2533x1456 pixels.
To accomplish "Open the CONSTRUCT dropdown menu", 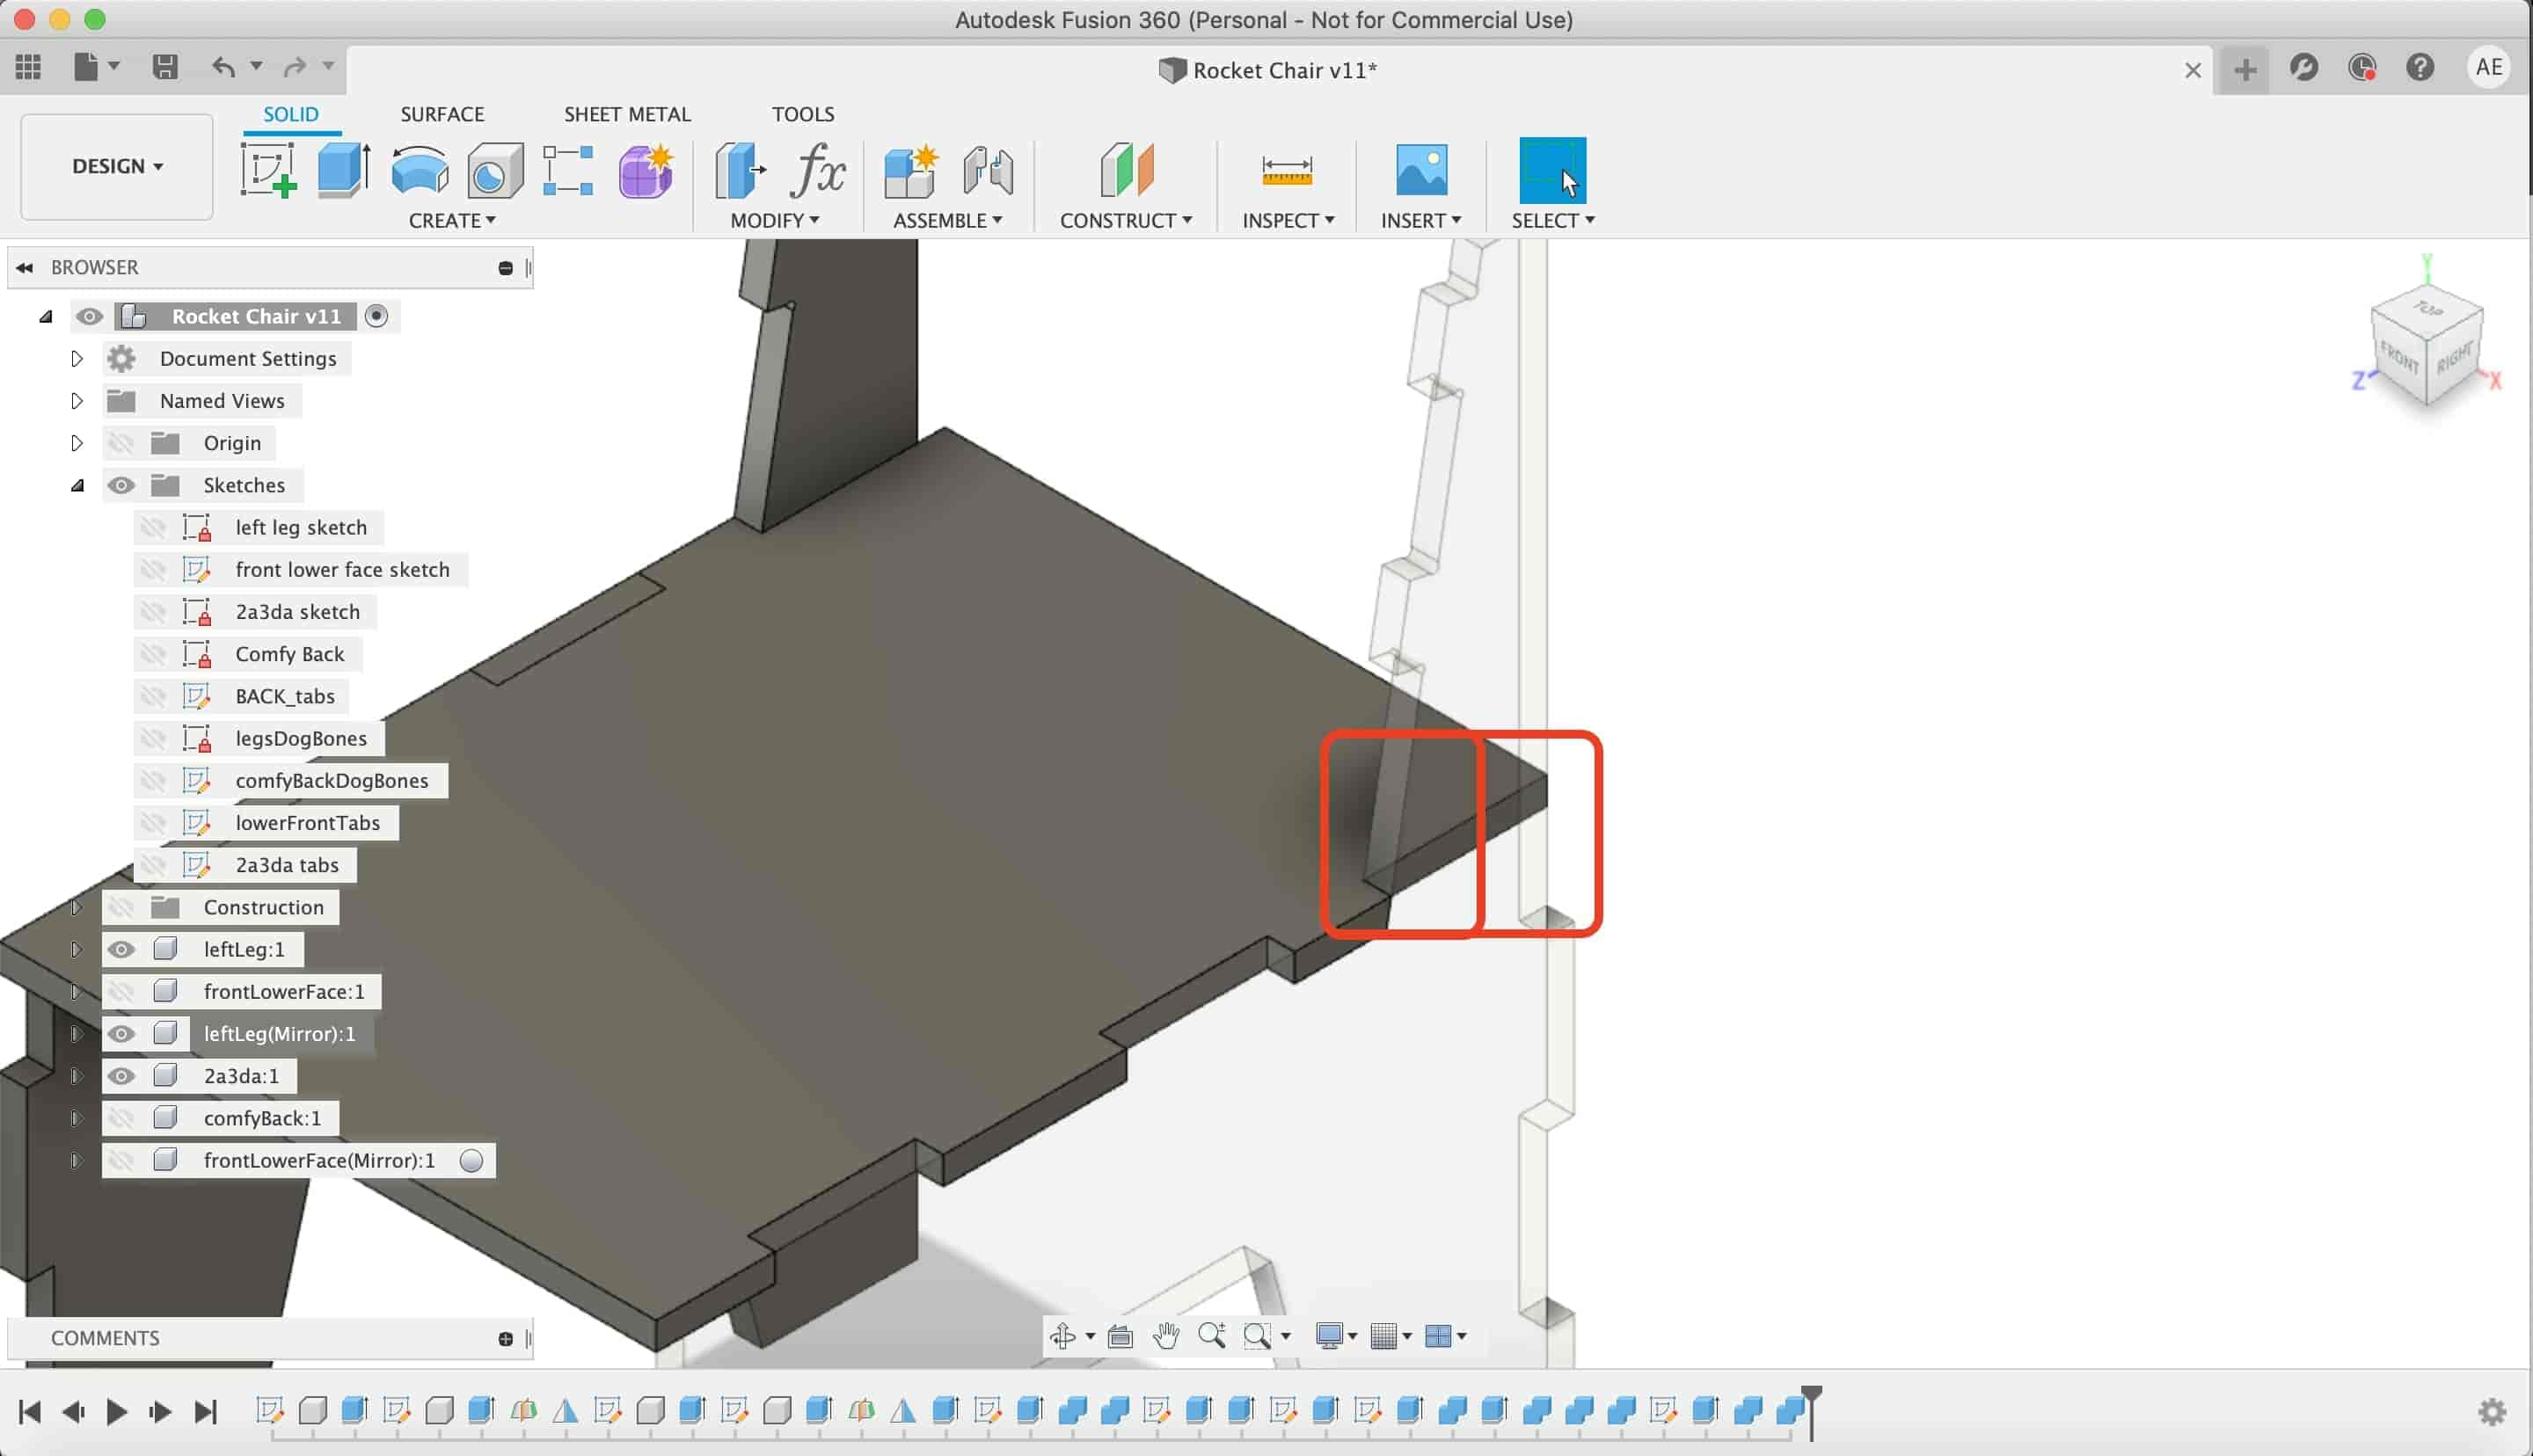I will (1126, 220).
